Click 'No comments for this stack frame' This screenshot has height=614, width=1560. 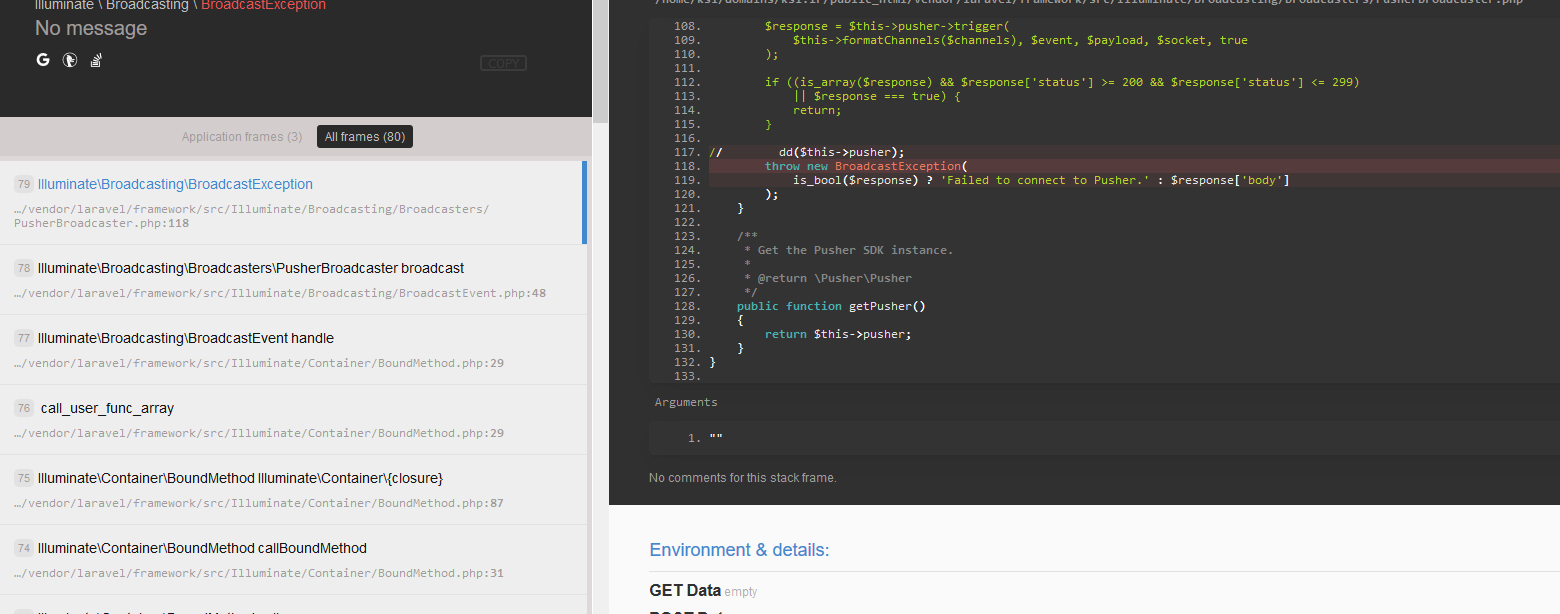point(743,478)
